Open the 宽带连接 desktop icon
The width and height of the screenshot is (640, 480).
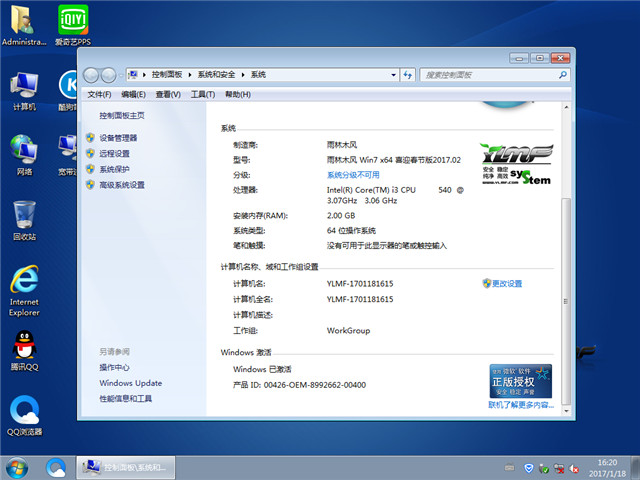point(68,154)
